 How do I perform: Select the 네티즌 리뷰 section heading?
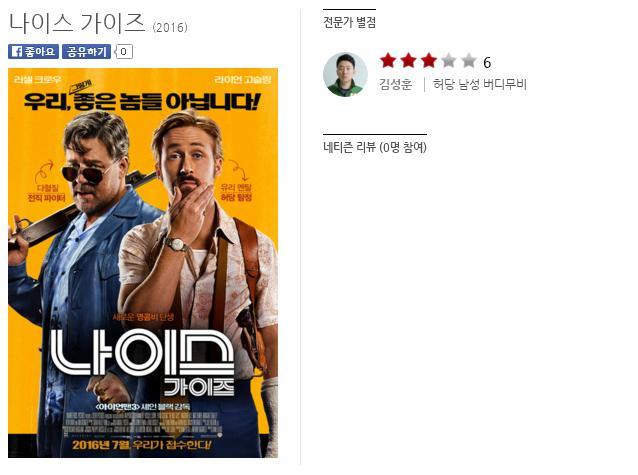pyautogui.click(x=375, y=147)
